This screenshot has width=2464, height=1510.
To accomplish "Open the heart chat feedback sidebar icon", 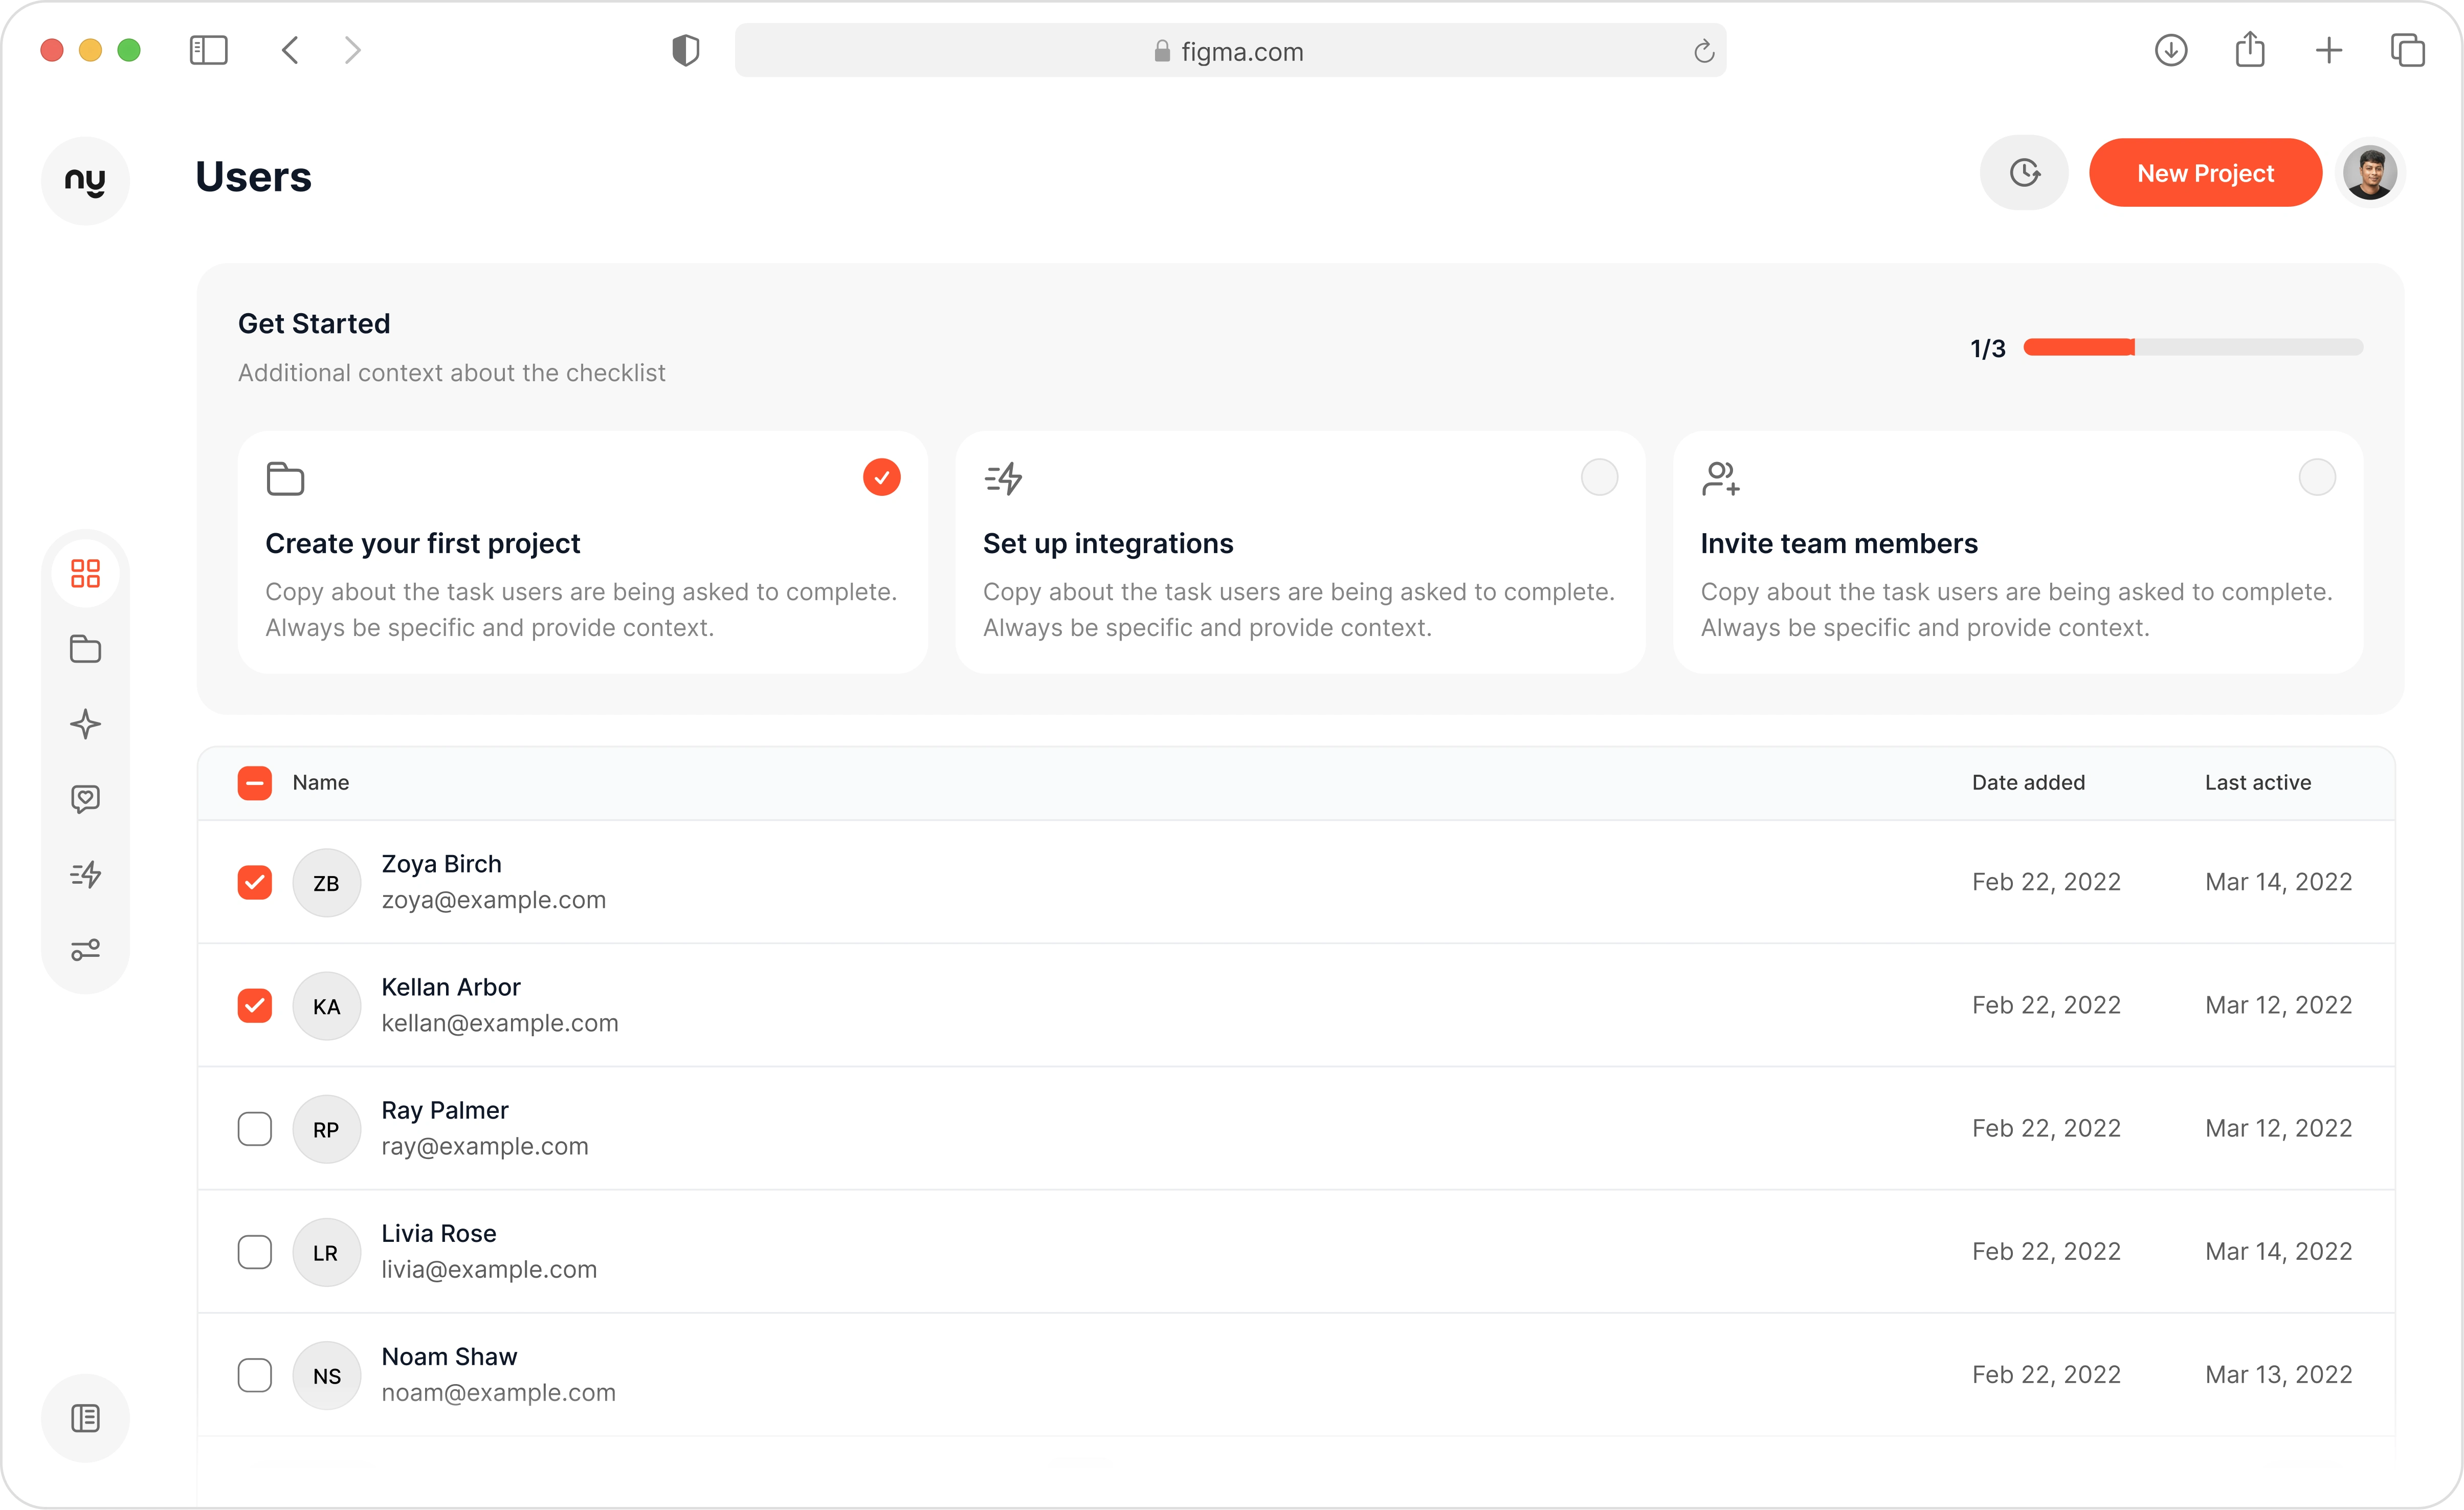I will point(85,799).
